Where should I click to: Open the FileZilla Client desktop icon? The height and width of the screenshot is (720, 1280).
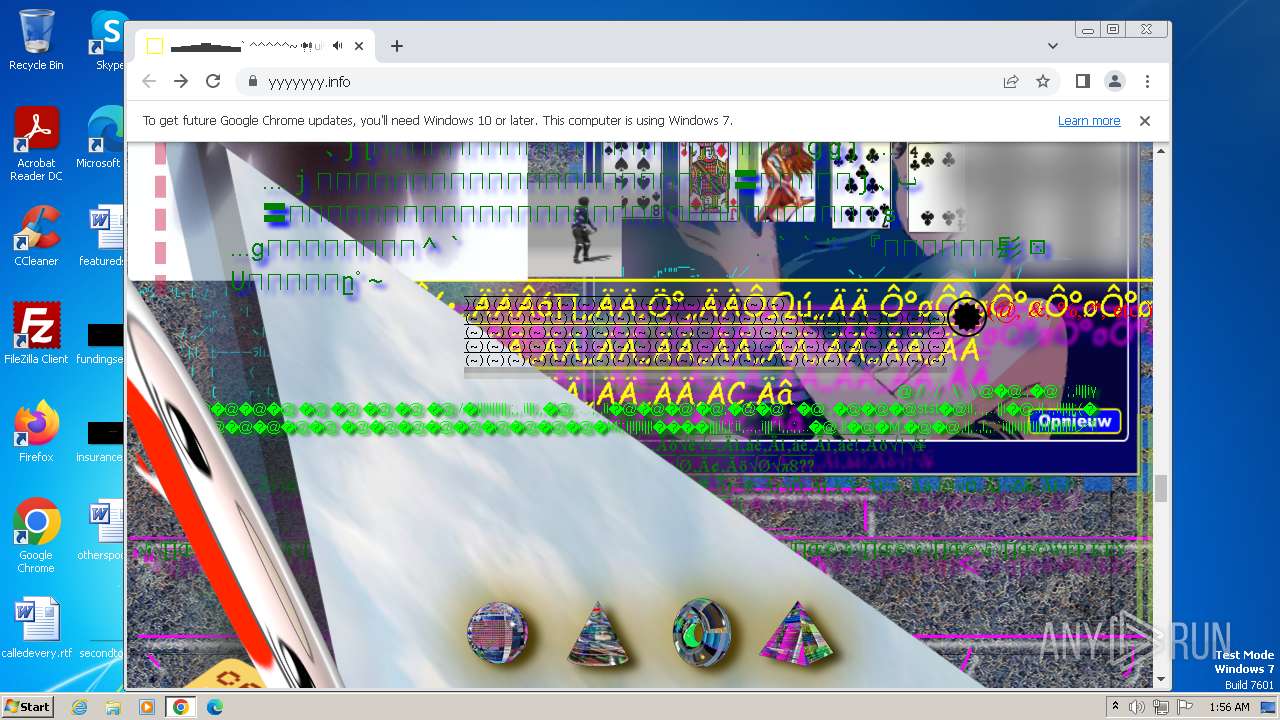36,334
